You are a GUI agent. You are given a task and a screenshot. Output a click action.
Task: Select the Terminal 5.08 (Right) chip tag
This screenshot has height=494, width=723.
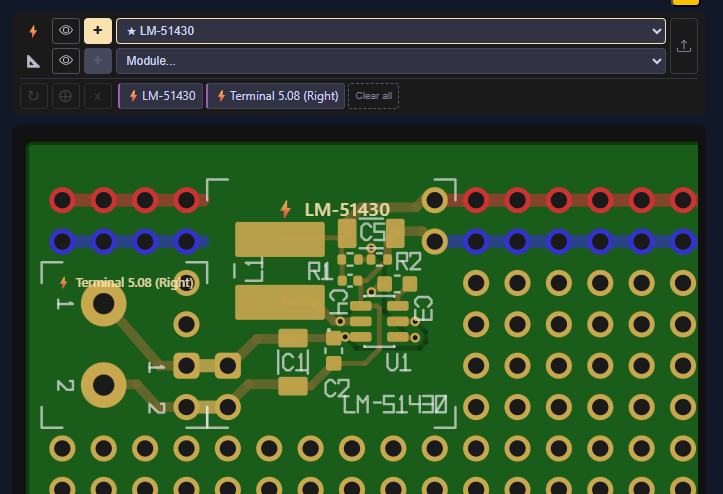pos(276,97)
